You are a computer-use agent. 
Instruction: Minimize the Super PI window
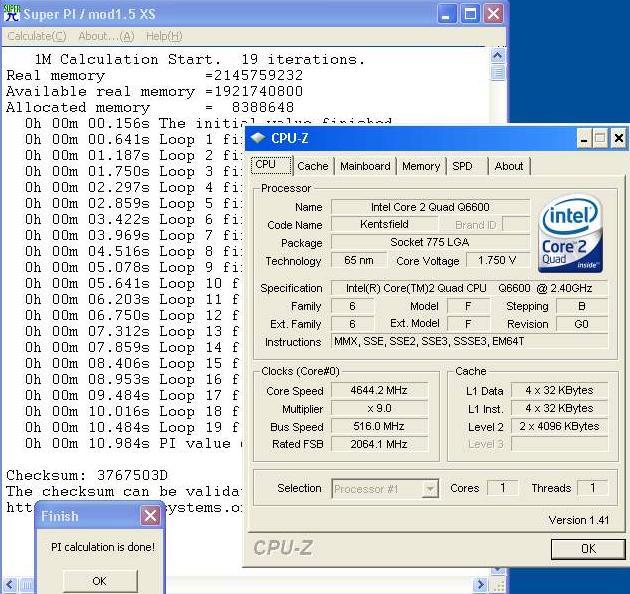(446, 14)
